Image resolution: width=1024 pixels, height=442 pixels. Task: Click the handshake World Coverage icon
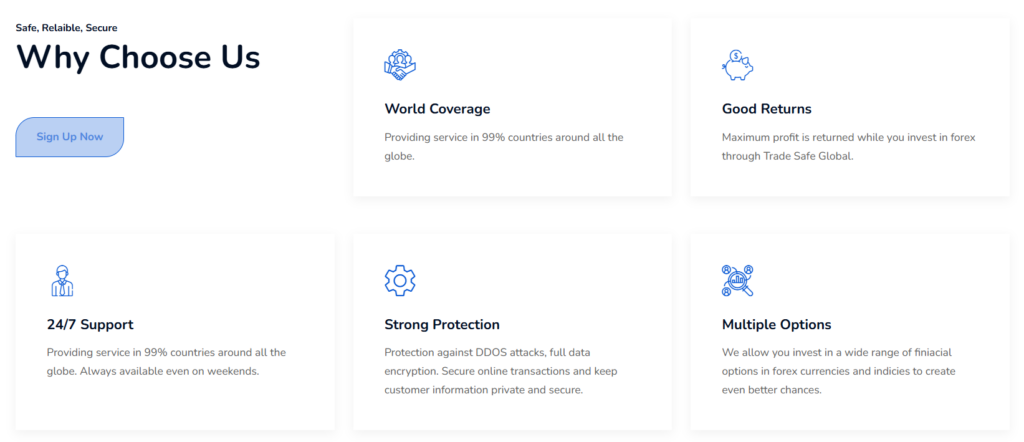pyautogui.click(x=399, y=65)
